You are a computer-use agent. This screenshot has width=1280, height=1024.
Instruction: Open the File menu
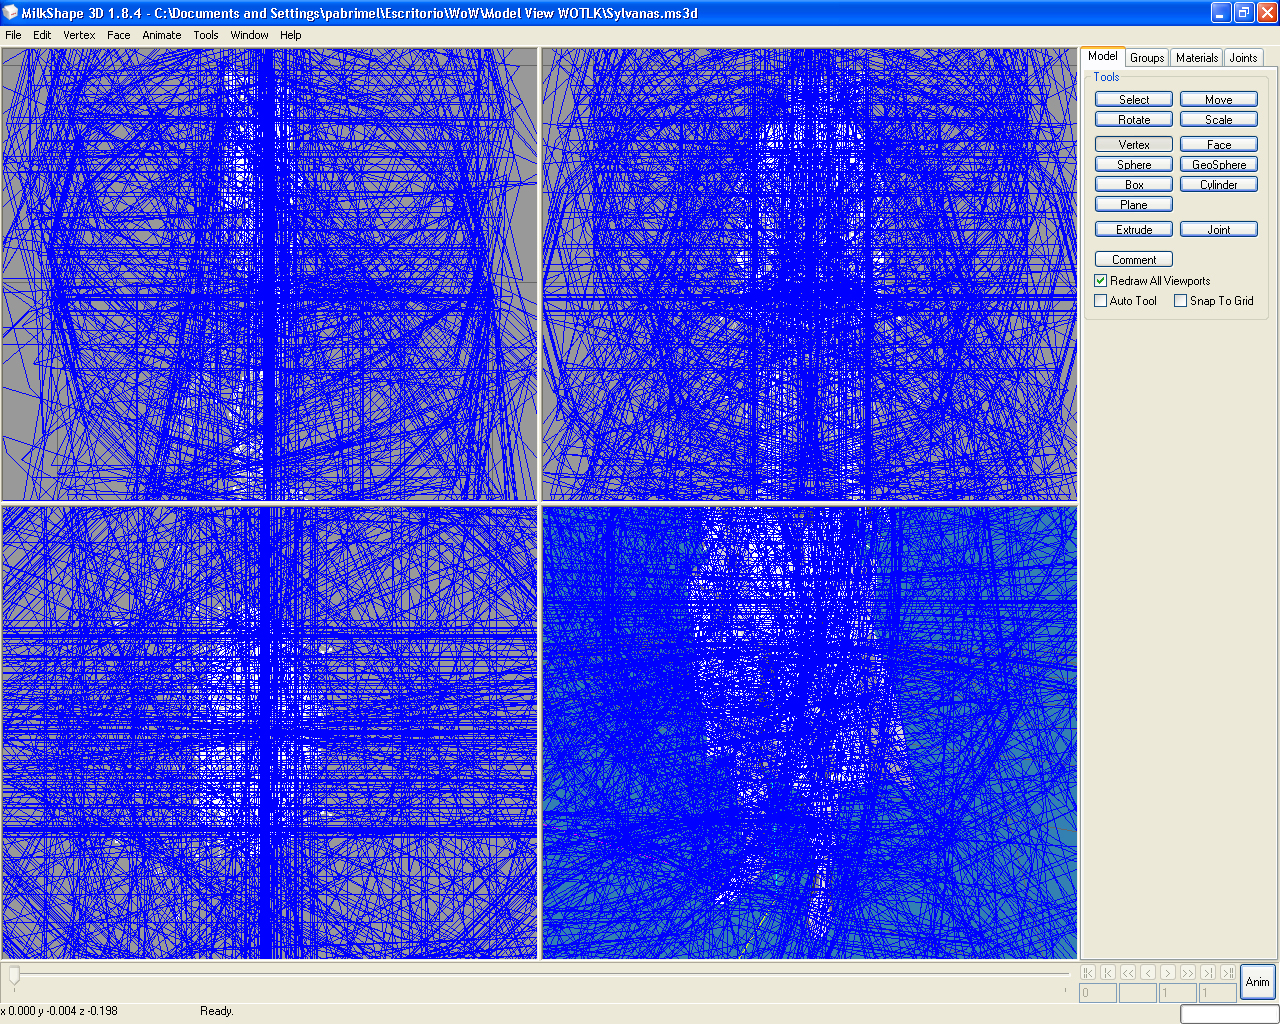(x=13, y=35)
